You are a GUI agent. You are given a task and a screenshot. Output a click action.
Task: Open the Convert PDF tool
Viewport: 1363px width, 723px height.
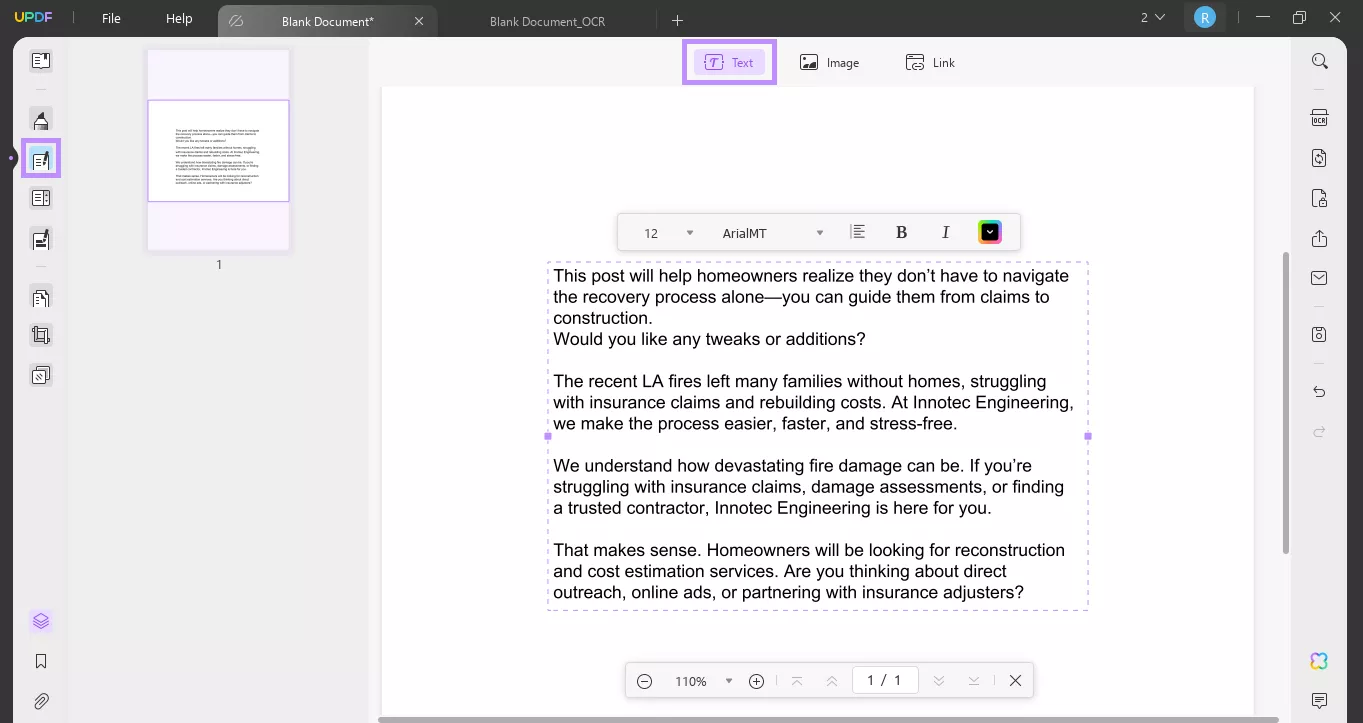[x=1320, y=158]
